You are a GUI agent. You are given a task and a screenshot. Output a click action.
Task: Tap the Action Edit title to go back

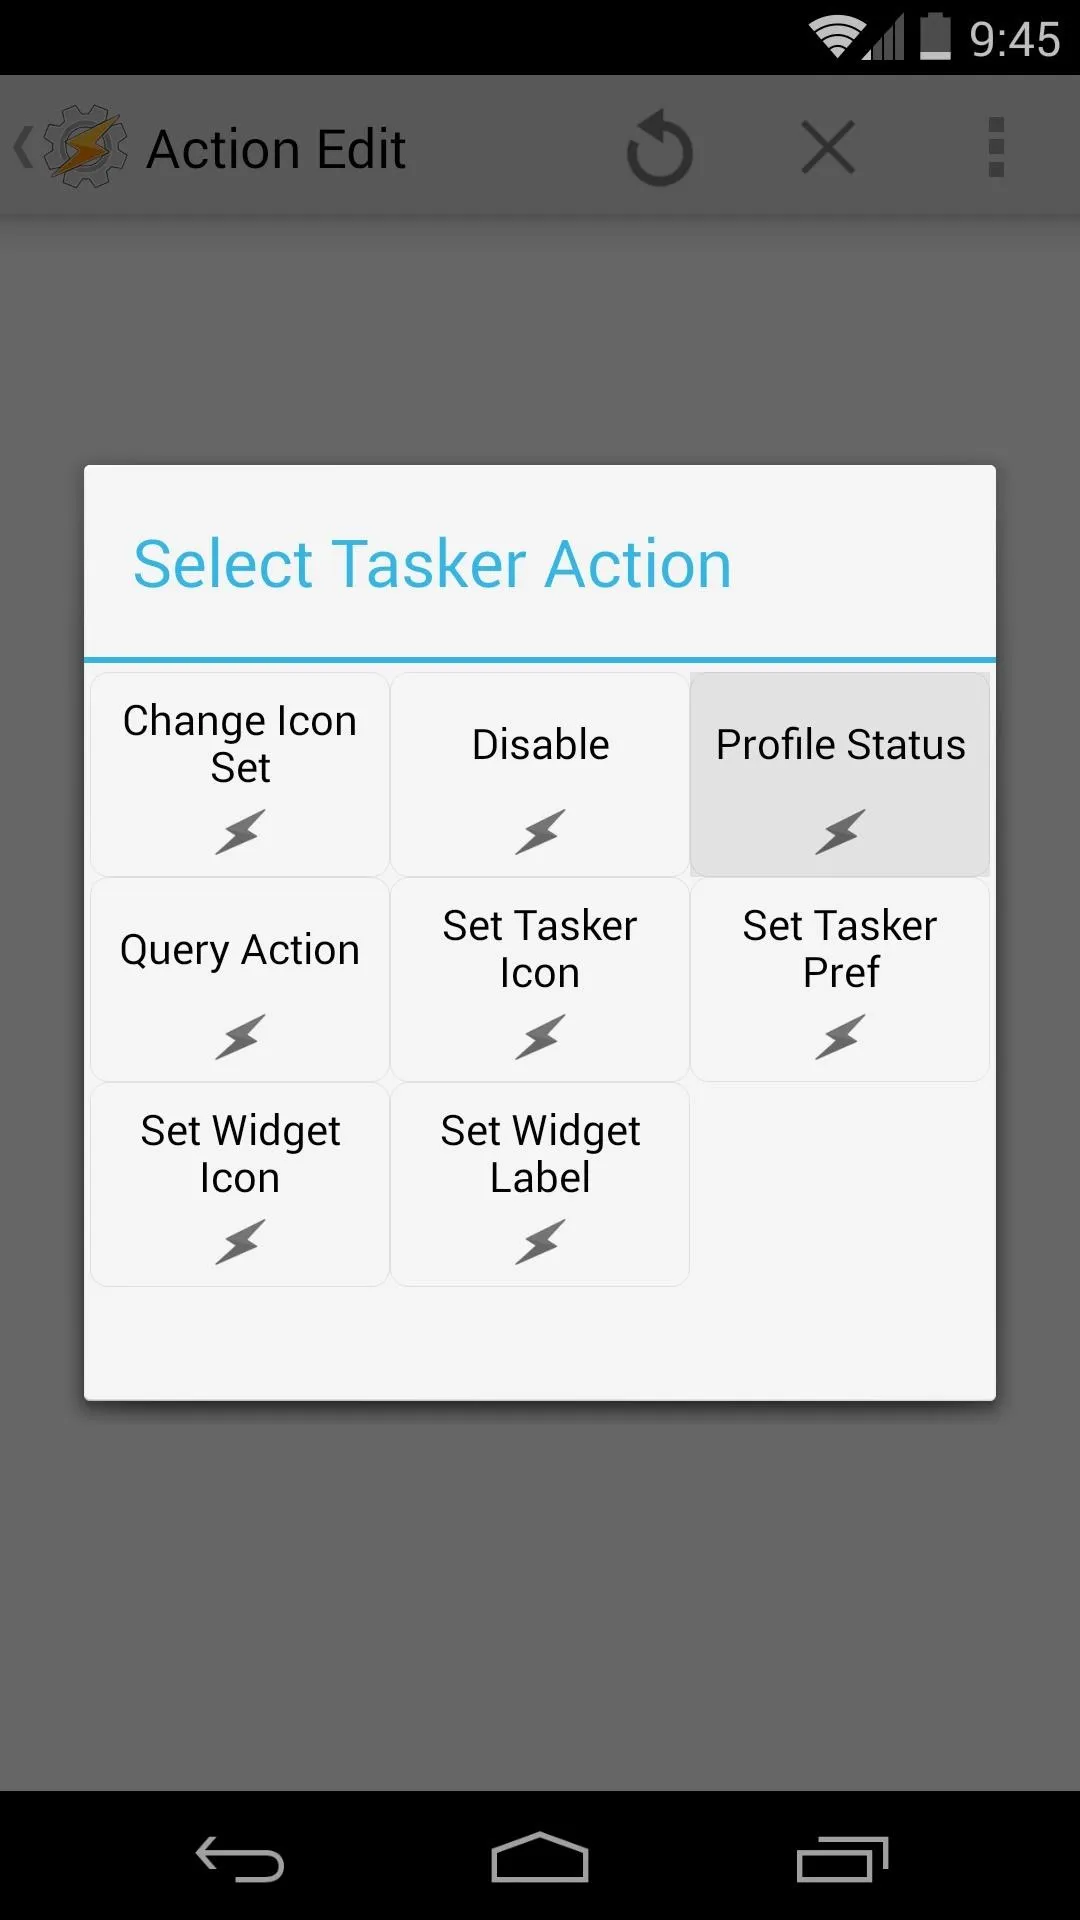(276, 149)
